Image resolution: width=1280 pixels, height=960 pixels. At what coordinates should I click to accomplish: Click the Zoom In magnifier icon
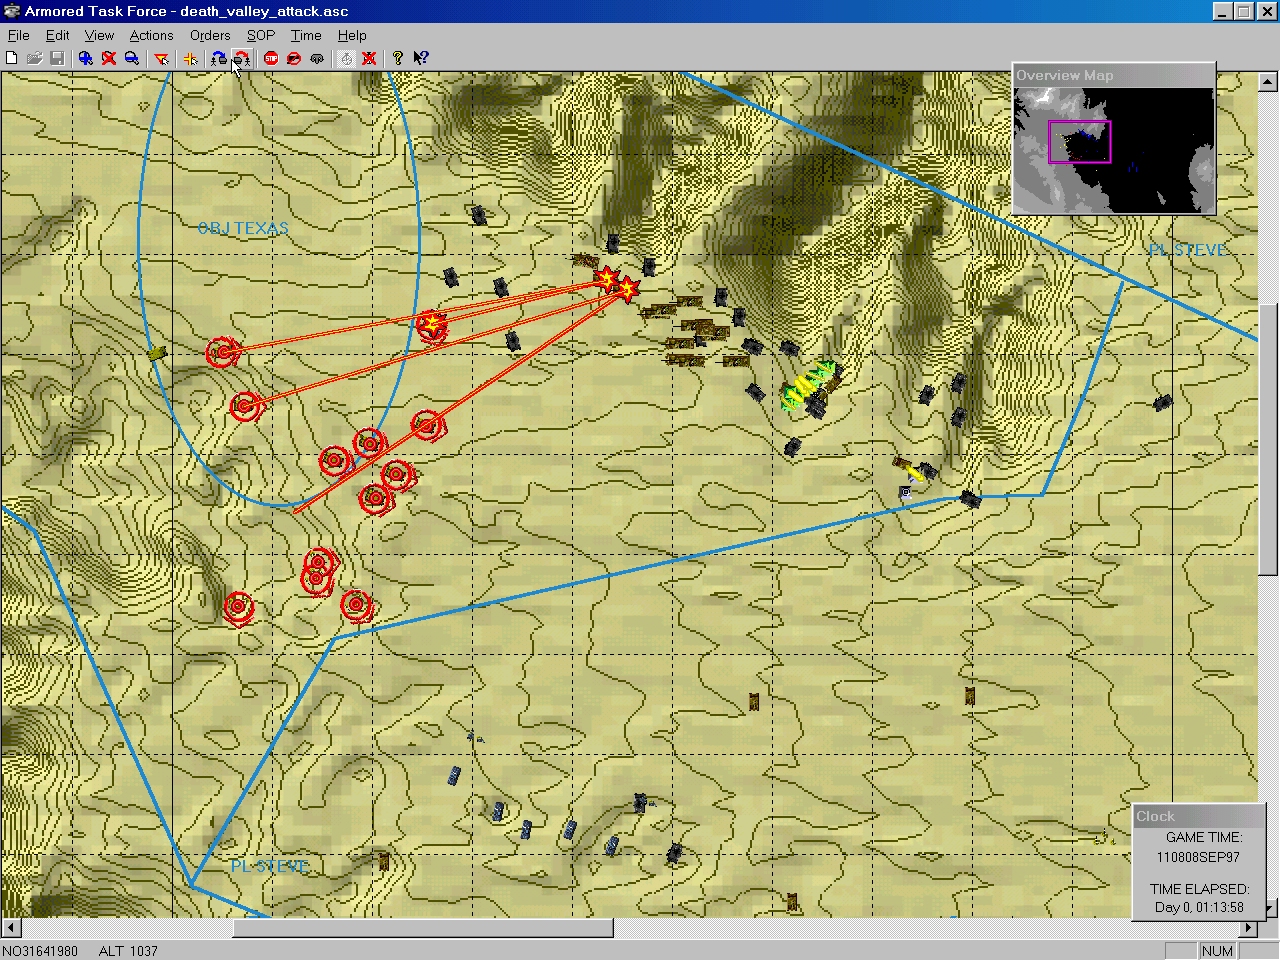pyautogui.click(x=86, y=58)
